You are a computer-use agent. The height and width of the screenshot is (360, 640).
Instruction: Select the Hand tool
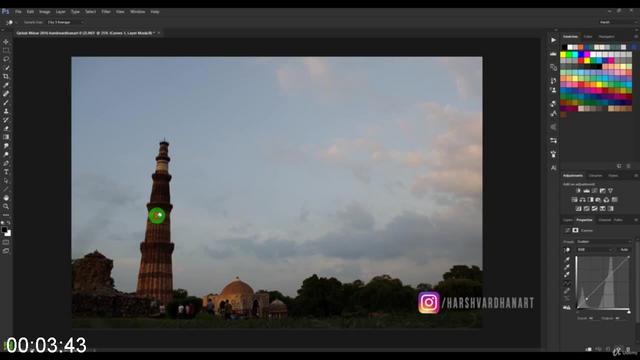6,198
